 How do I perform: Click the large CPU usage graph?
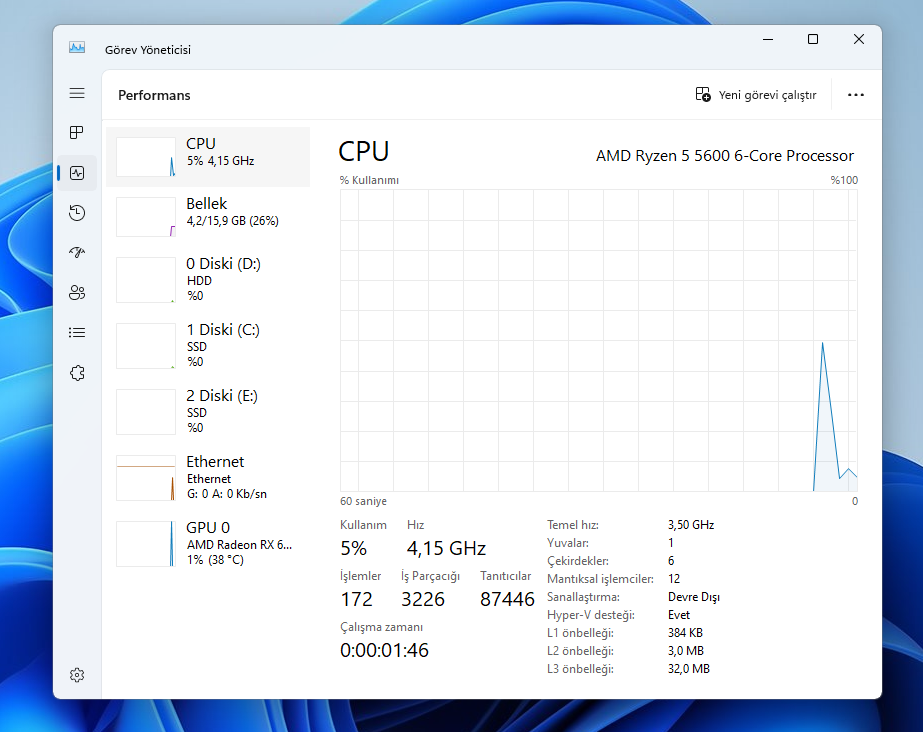599,340
